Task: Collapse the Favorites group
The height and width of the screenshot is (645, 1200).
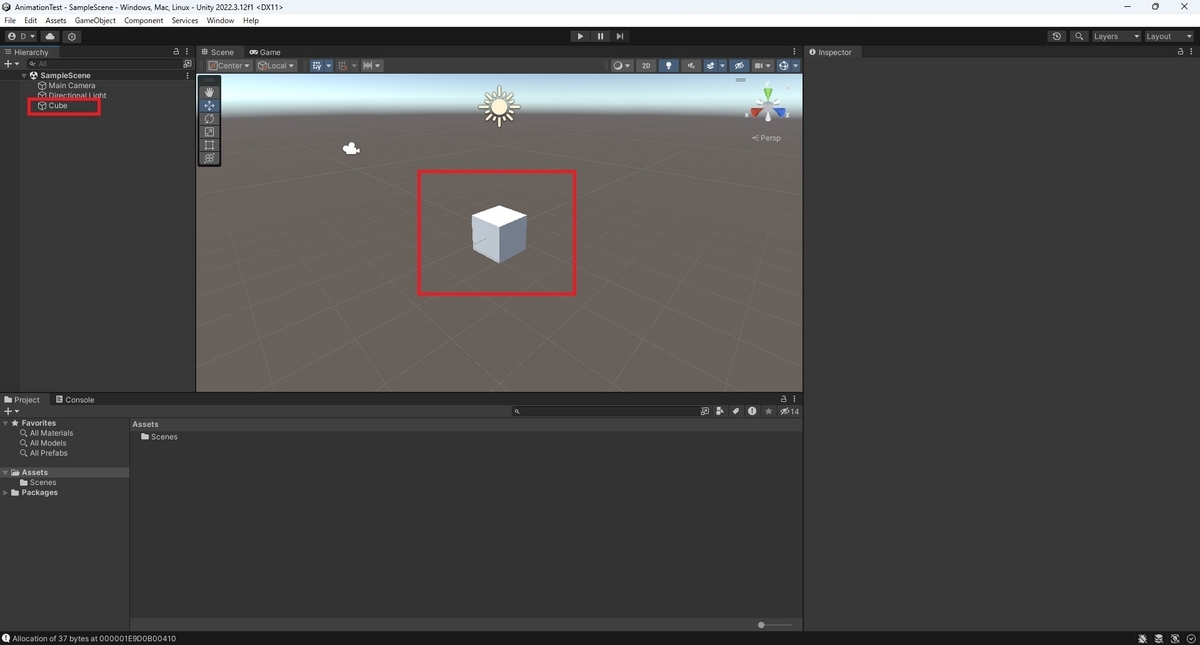Action: [x=5, y=423]
